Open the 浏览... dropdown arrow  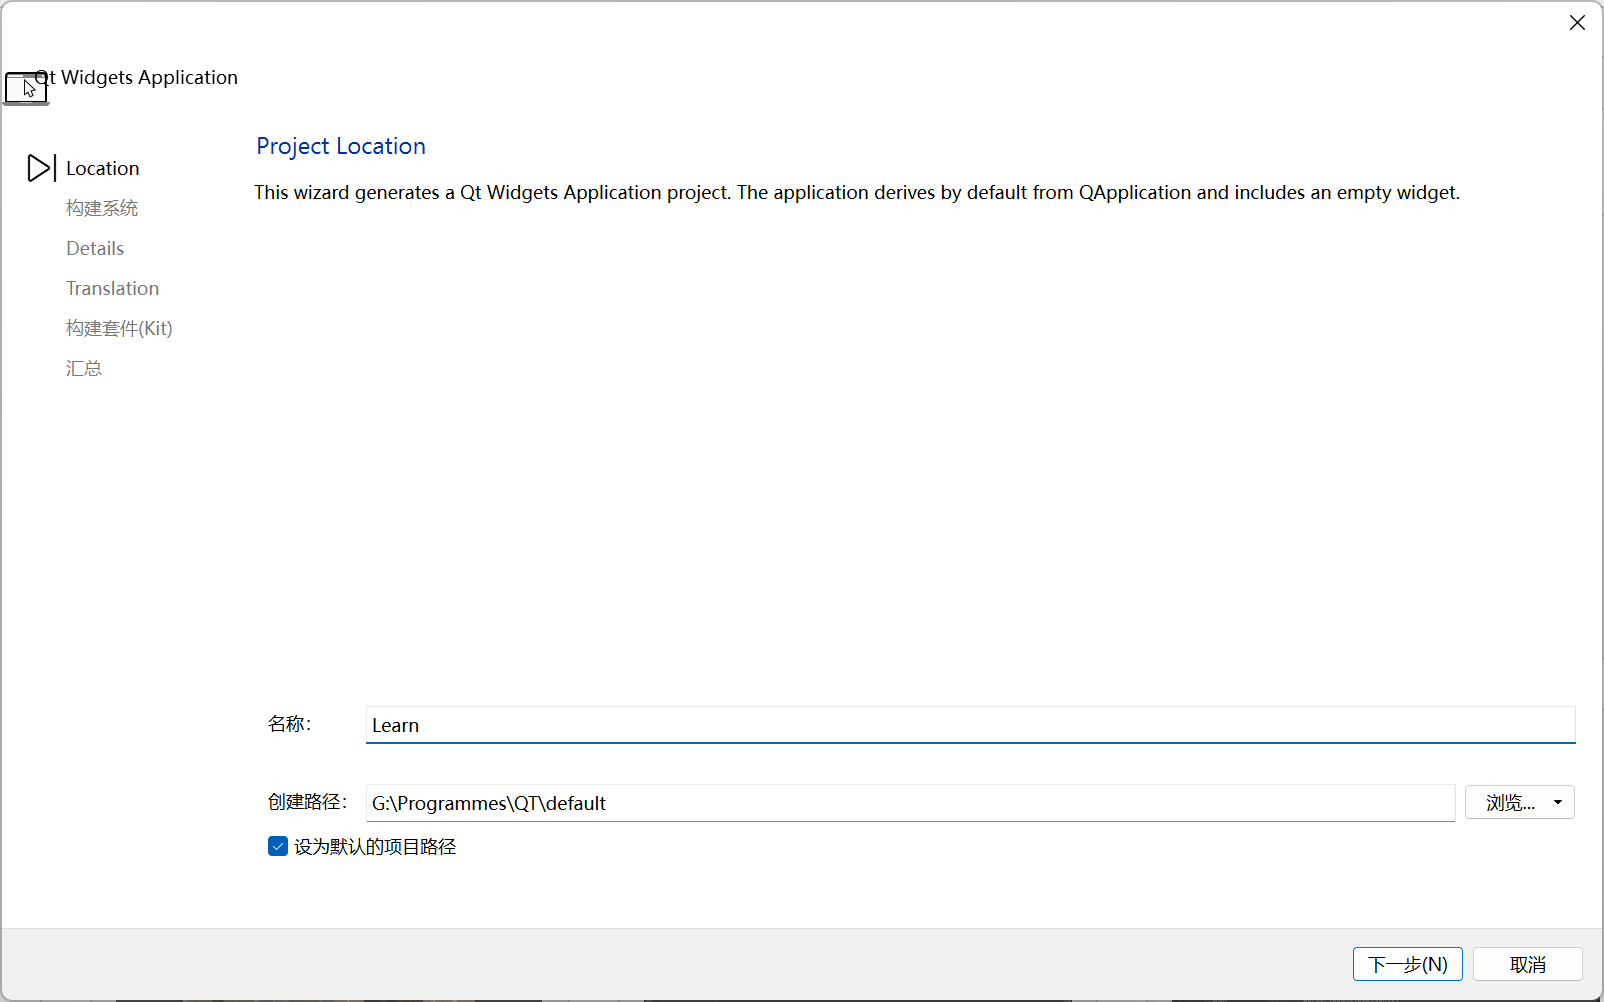click(x=1558, y=803)
